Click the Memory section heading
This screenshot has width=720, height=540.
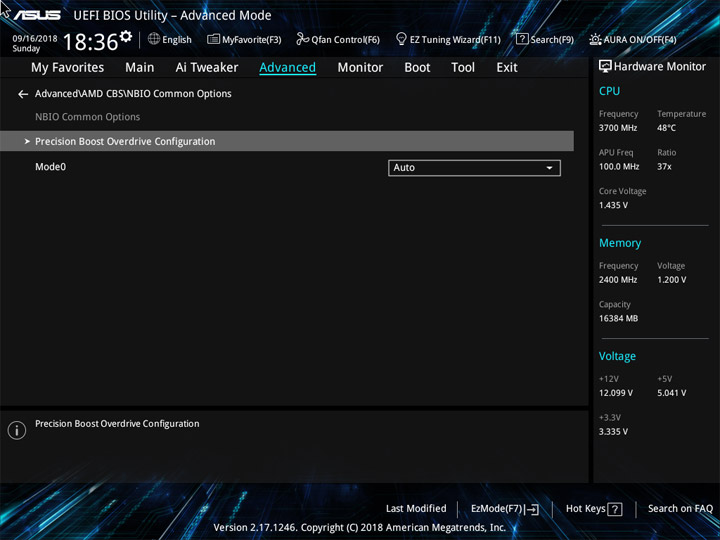pos(620,243)
